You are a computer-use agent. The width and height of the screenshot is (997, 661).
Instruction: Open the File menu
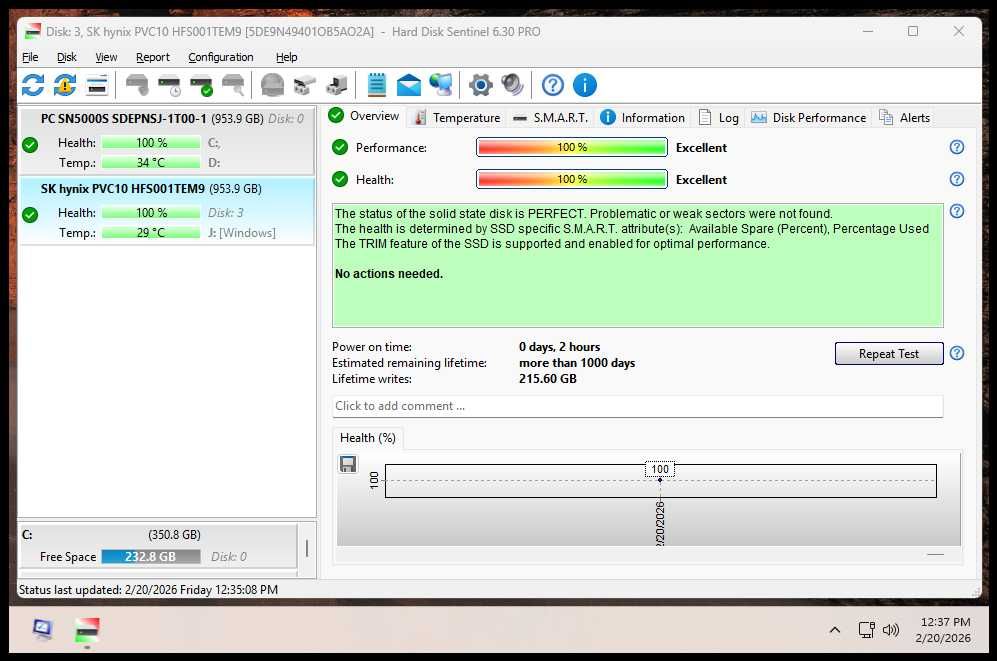click(30, 57)
